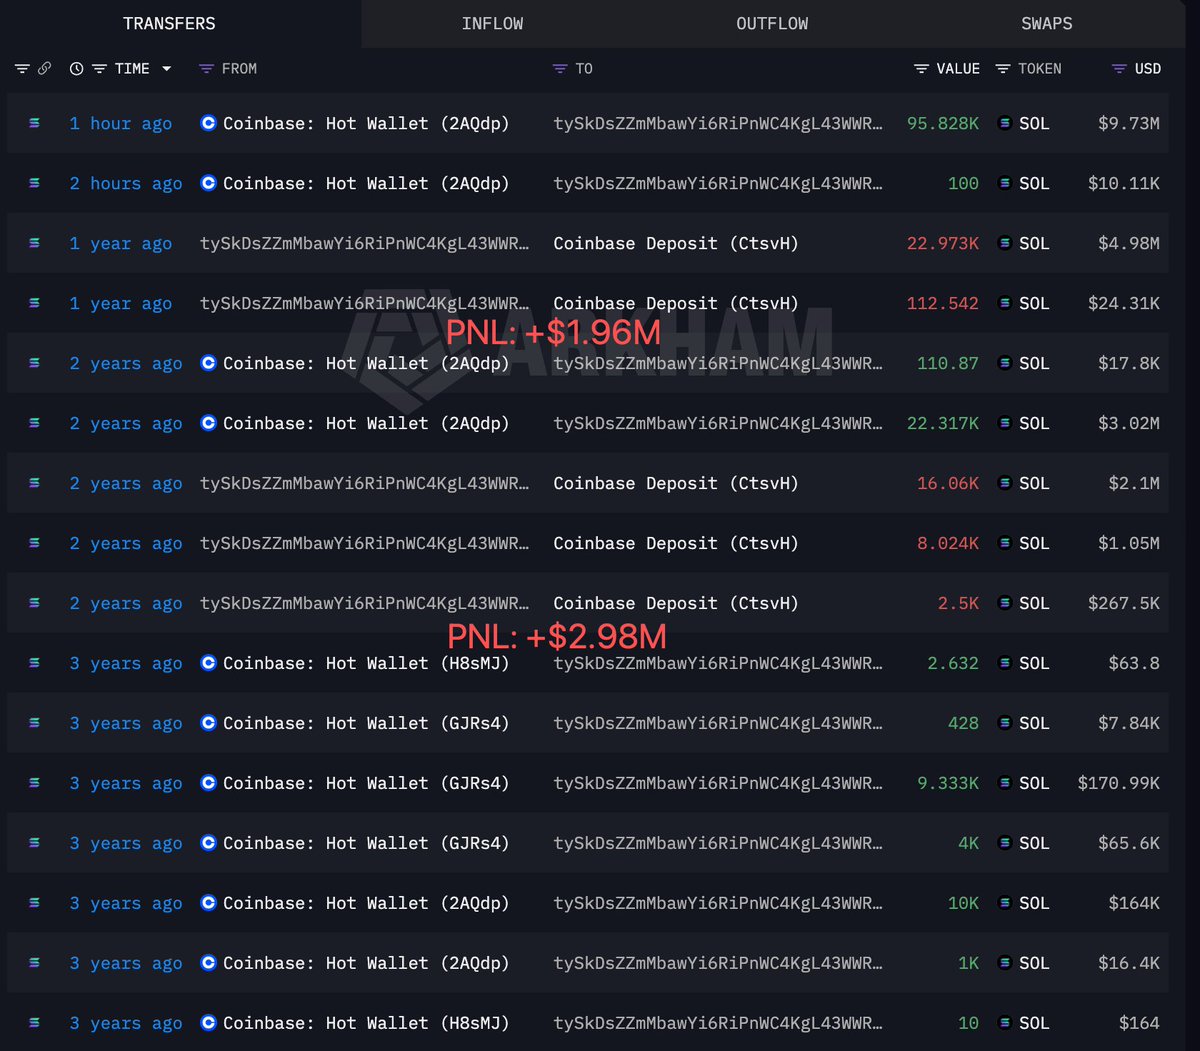Select the 110.87 value cell

948,364
